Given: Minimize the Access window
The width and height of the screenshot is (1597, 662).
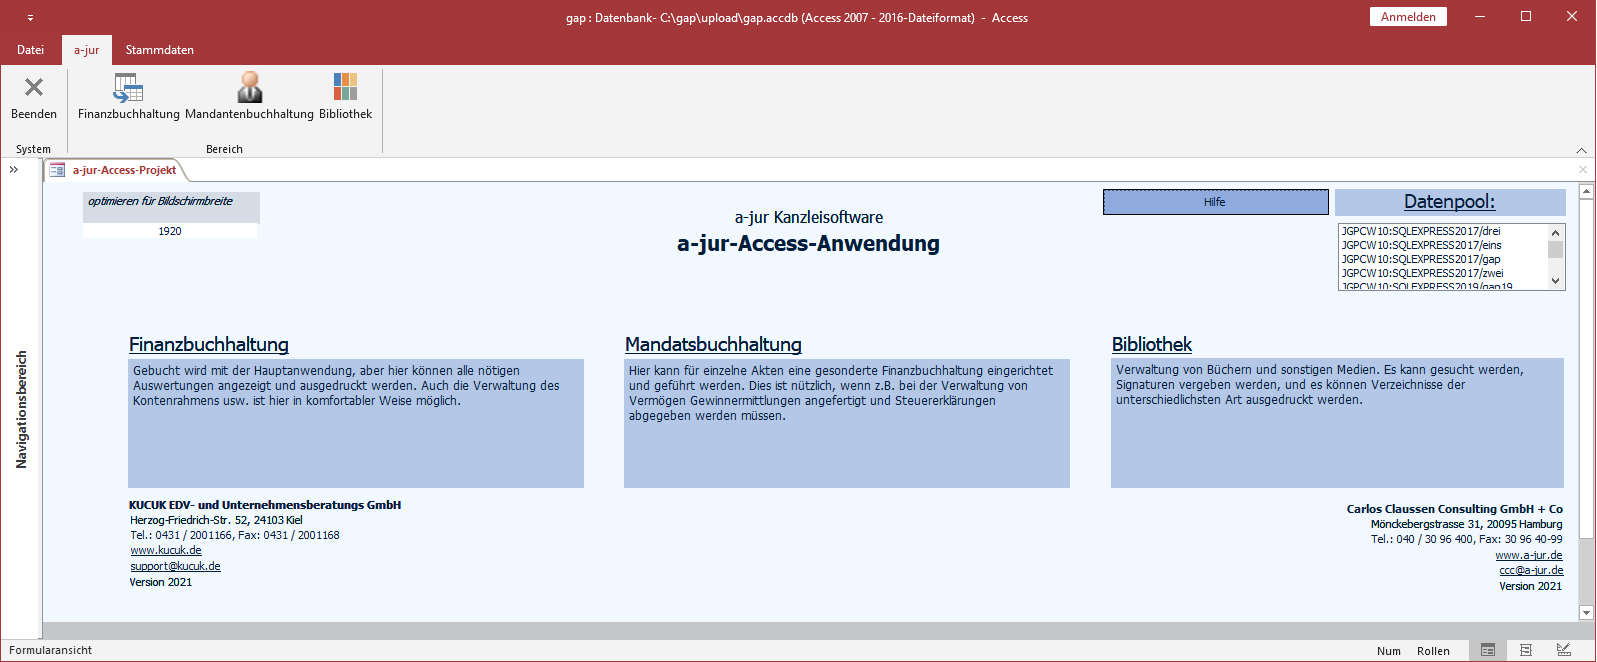Looking at the screenshot, I should click(x=1480, y=17).
